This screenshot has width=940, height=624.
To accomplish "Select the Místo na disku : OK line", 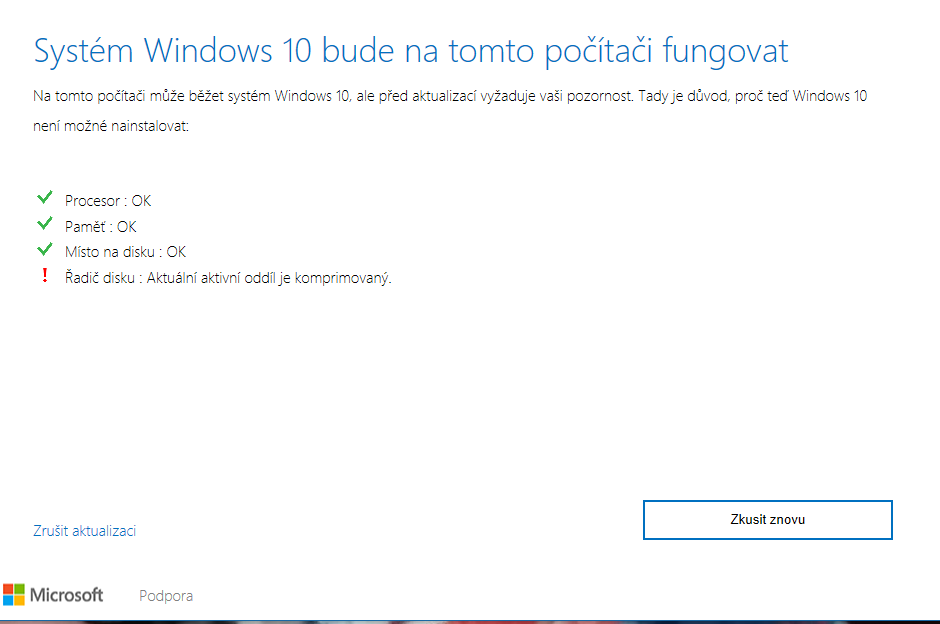I will point(125,252).
